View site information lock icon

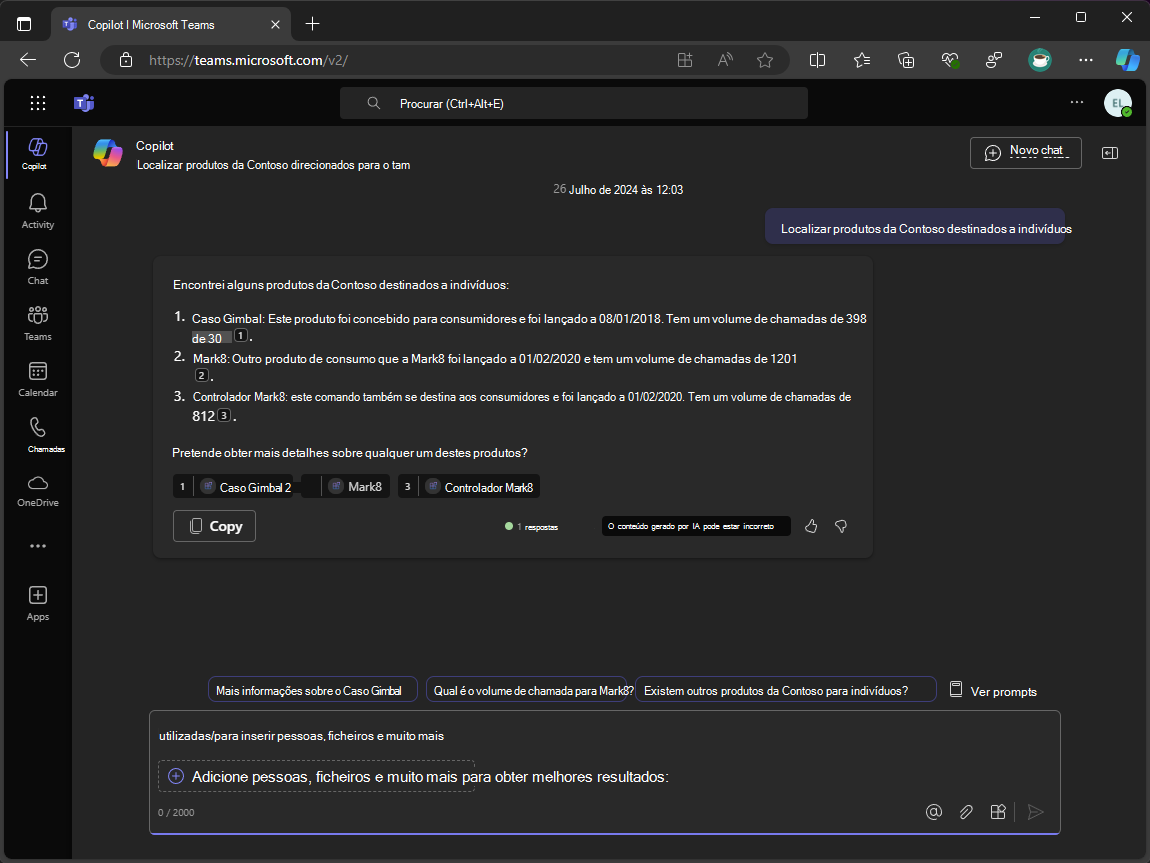tap(126, 60)
